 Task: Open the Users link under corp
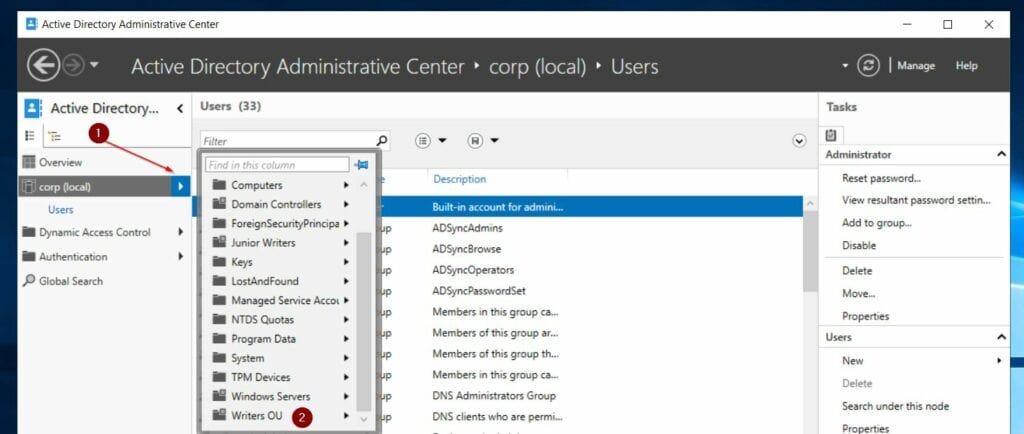click(x=60, y=209)
